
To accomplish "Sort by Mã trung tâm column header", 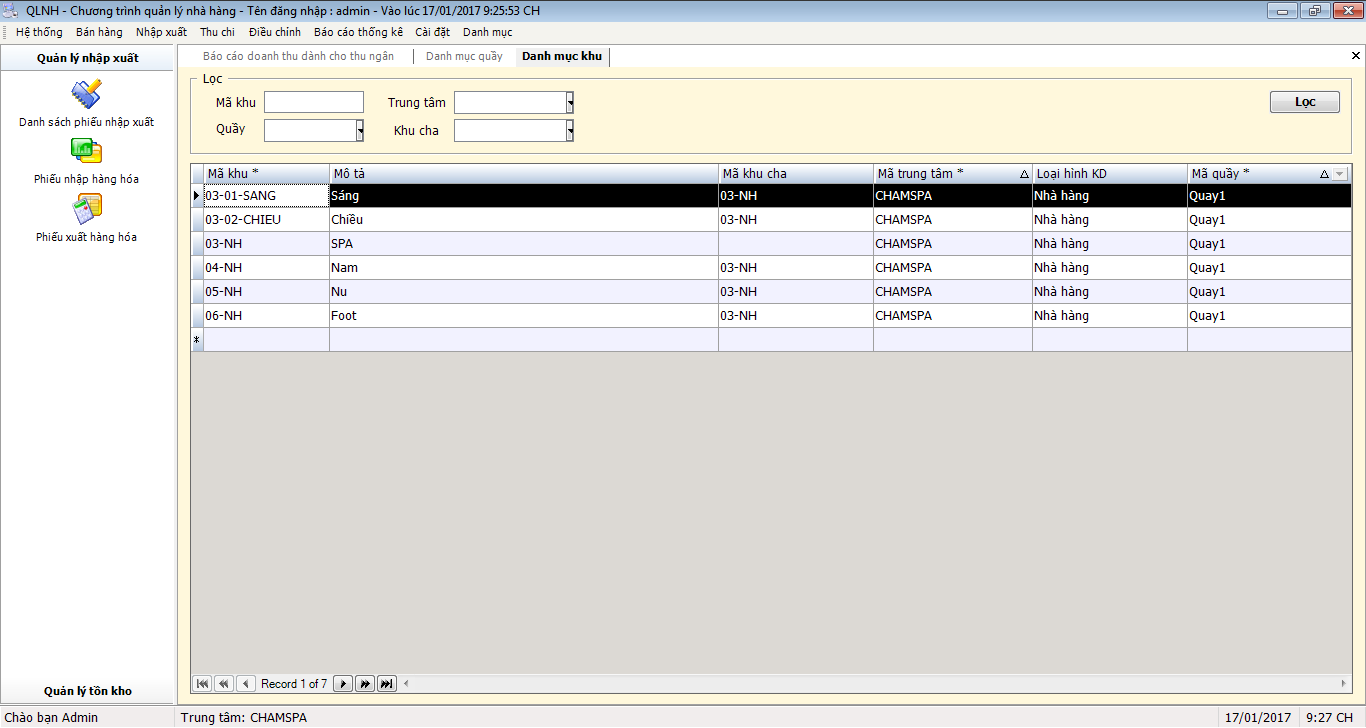I will point(945,174).
